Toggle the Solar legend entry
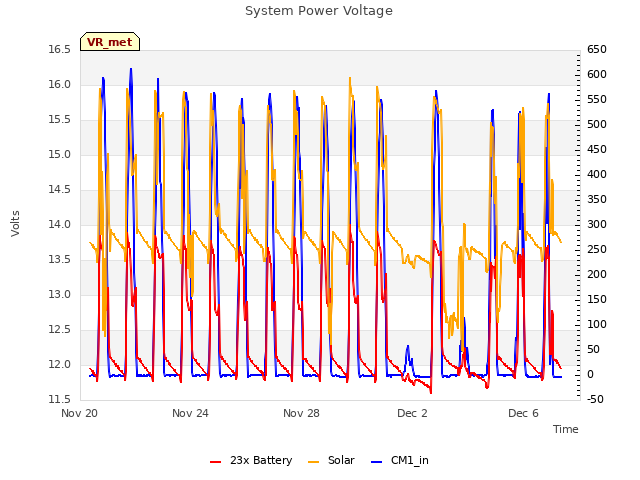This screenshot has height=480, width=640. click(331, 460)
